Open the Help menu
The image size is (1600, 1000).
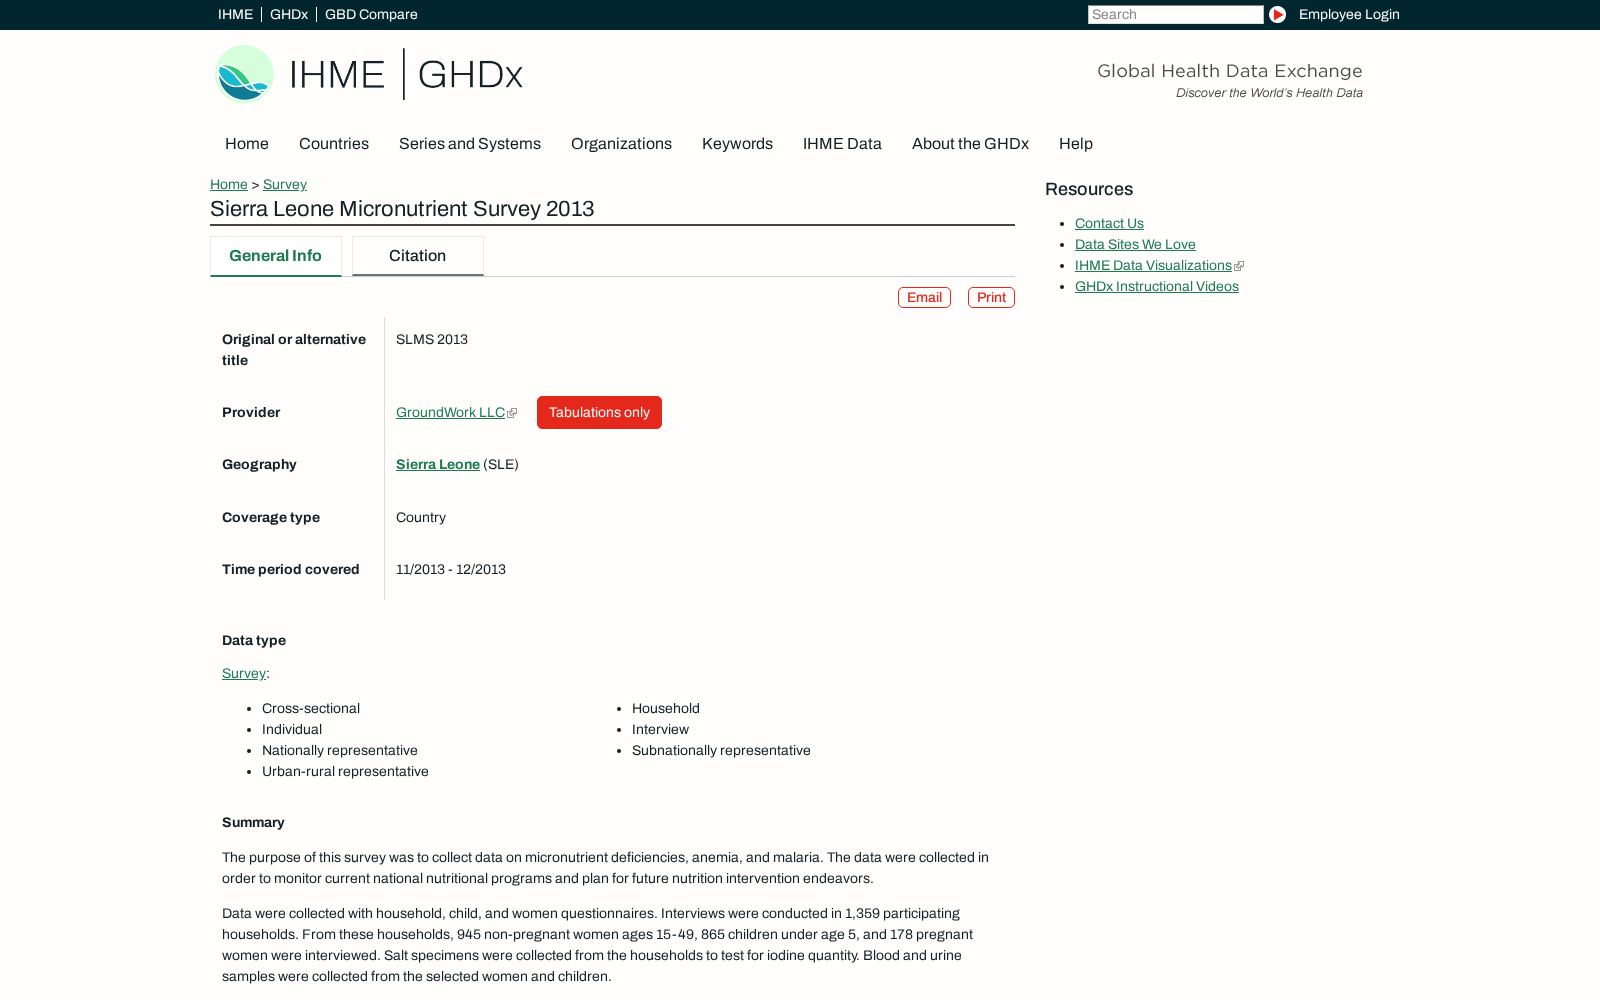pyautogui.click(x=1076, y=143)
